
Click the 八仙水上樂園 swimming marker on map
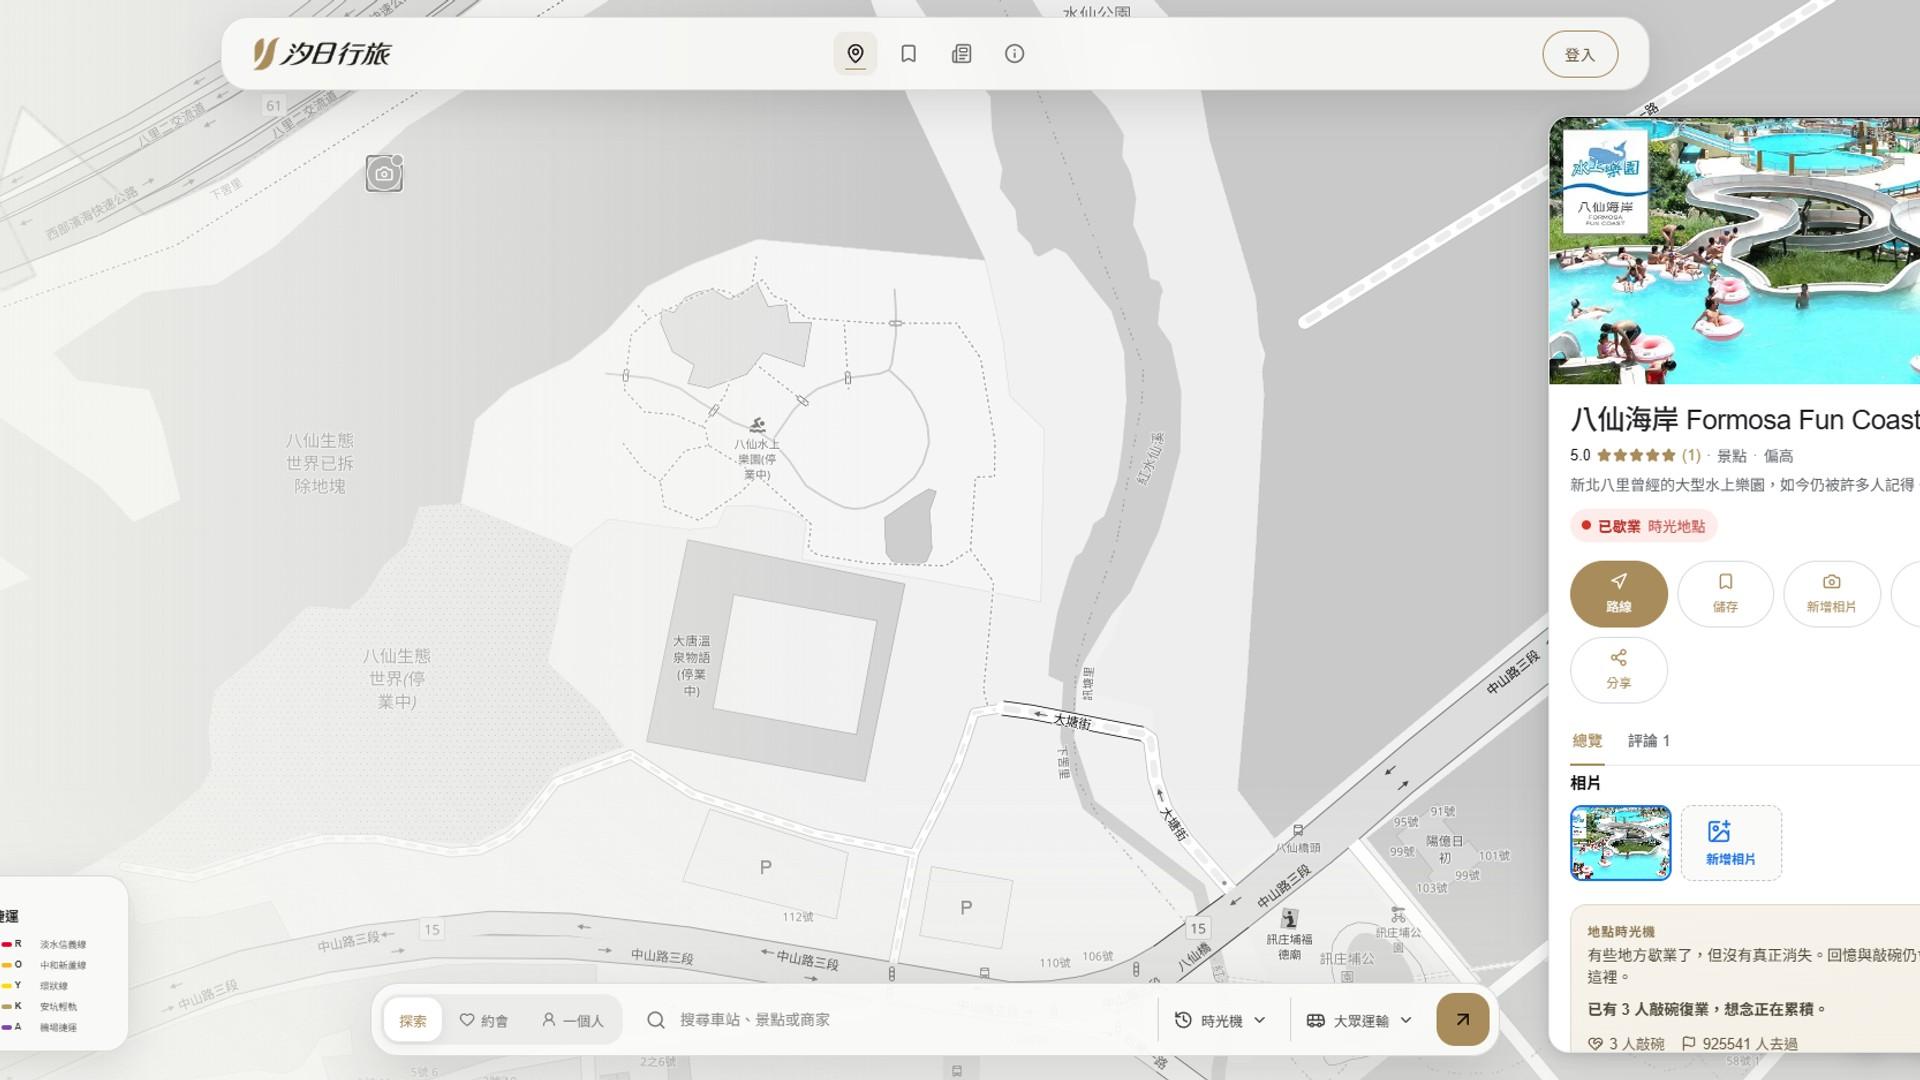coord(758,425)
